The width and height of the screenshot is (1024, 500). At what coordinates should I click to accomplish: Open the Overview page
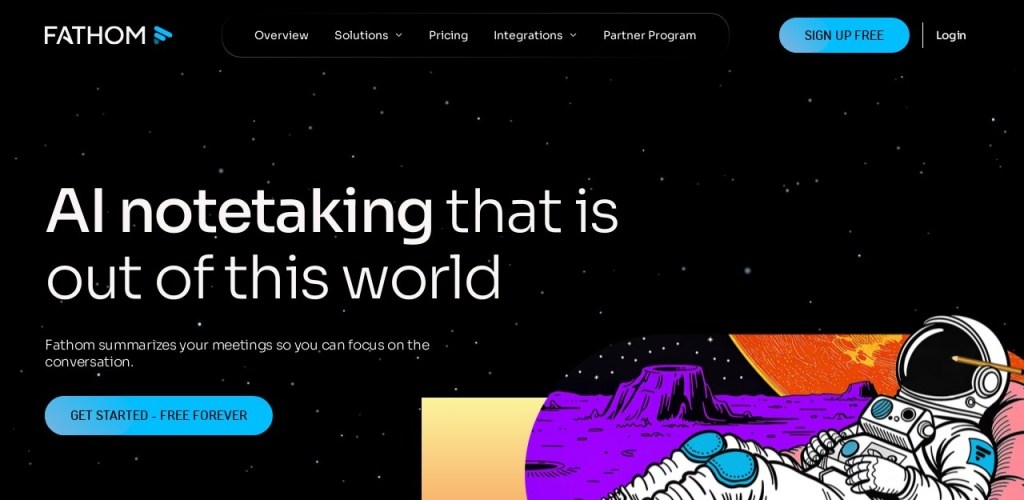tap(281, 35)
